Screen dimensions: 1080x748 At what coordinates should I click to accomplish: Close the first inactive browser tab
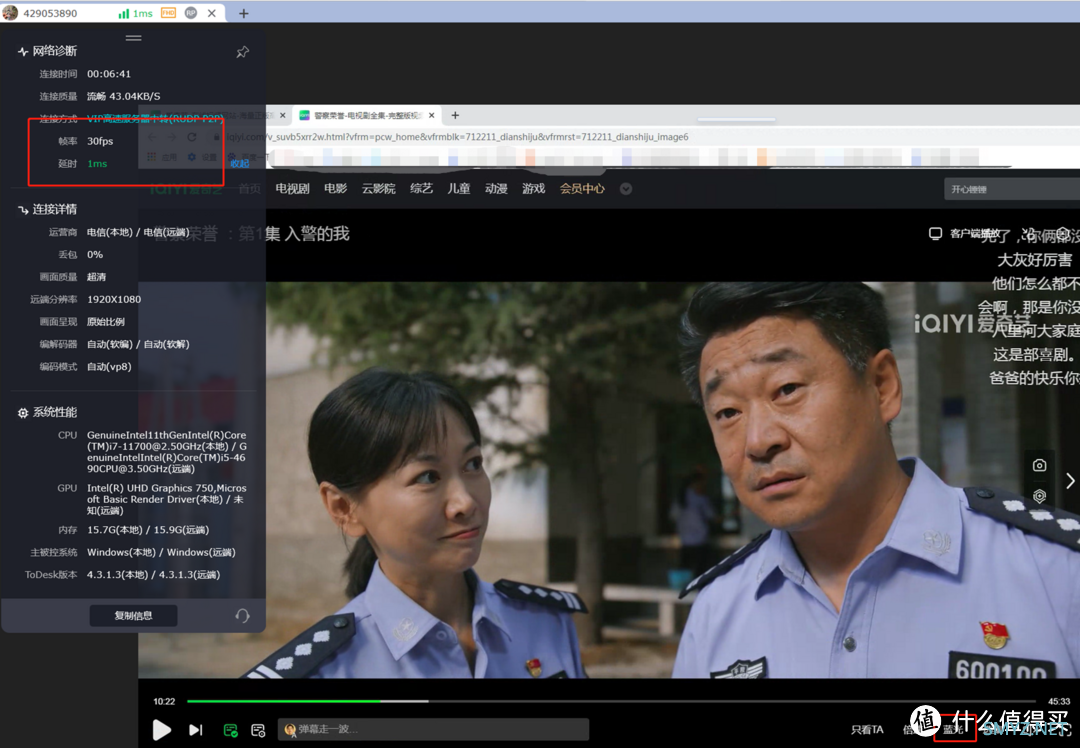coord(282,115)
